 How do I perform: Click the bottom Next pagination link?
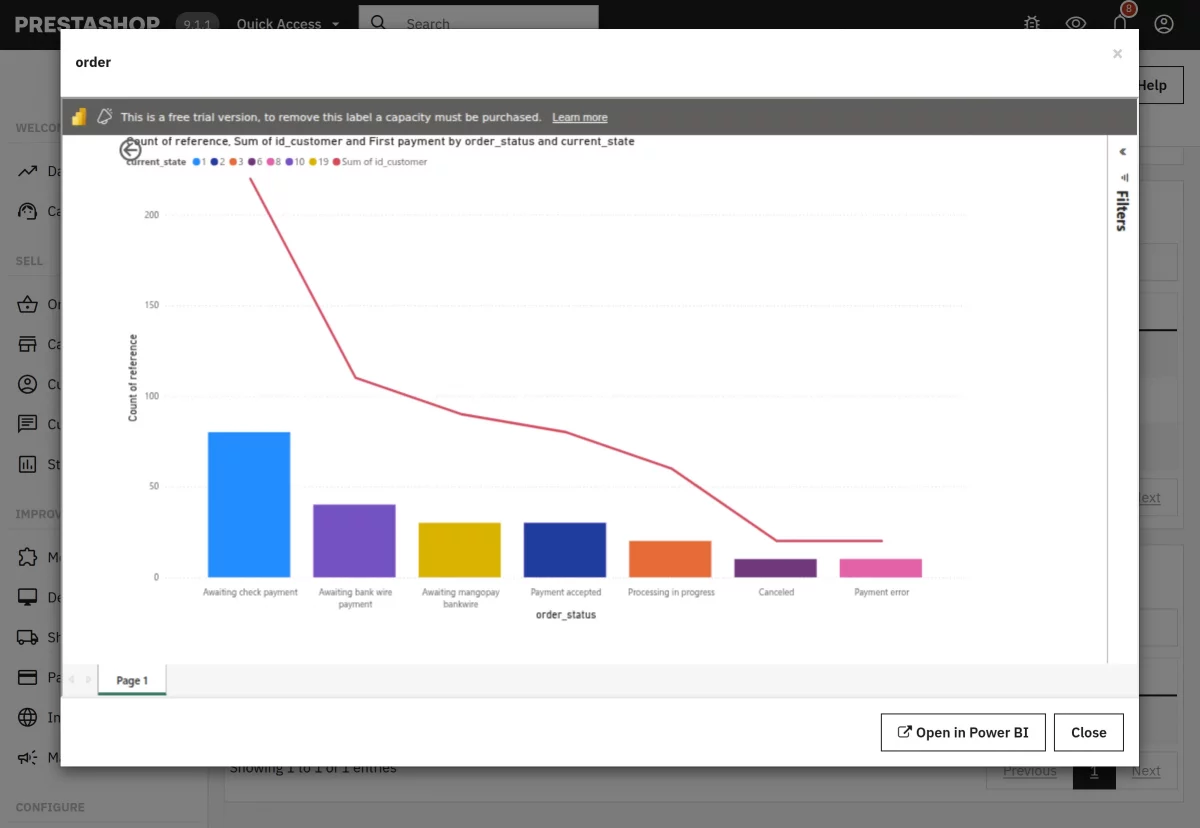click(x=1146, y=771)
